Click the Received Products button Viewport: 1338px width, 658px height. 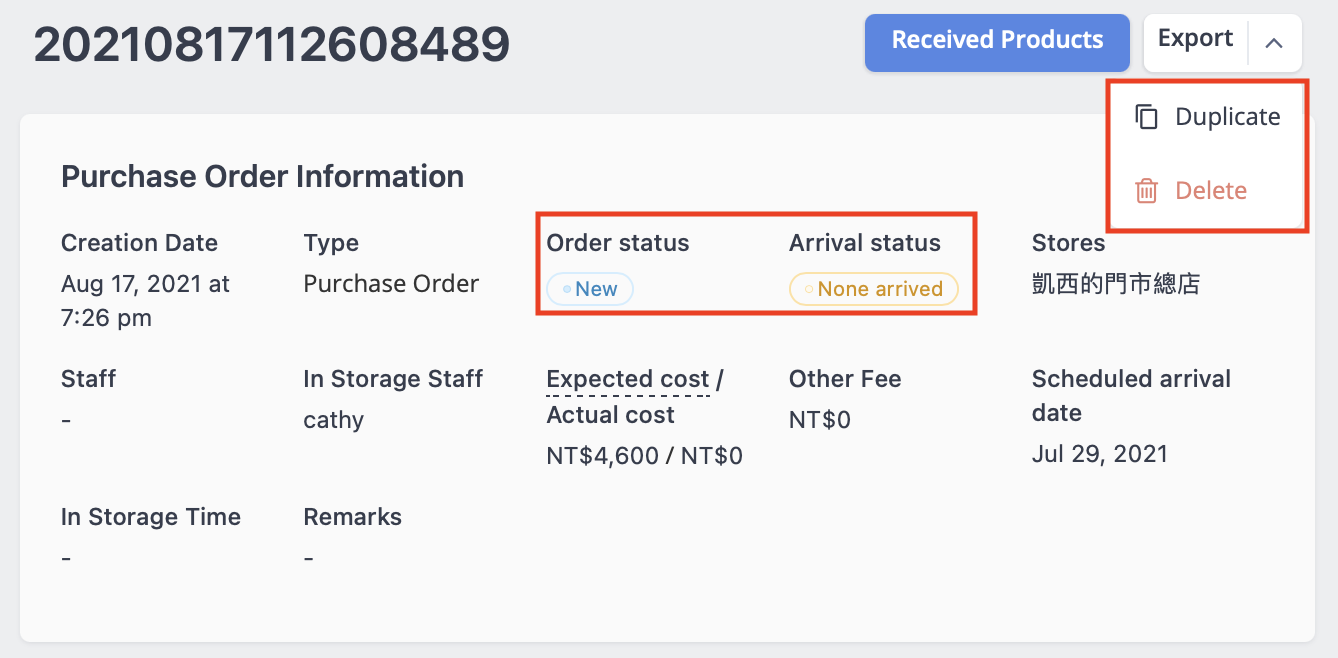(997, 42)
